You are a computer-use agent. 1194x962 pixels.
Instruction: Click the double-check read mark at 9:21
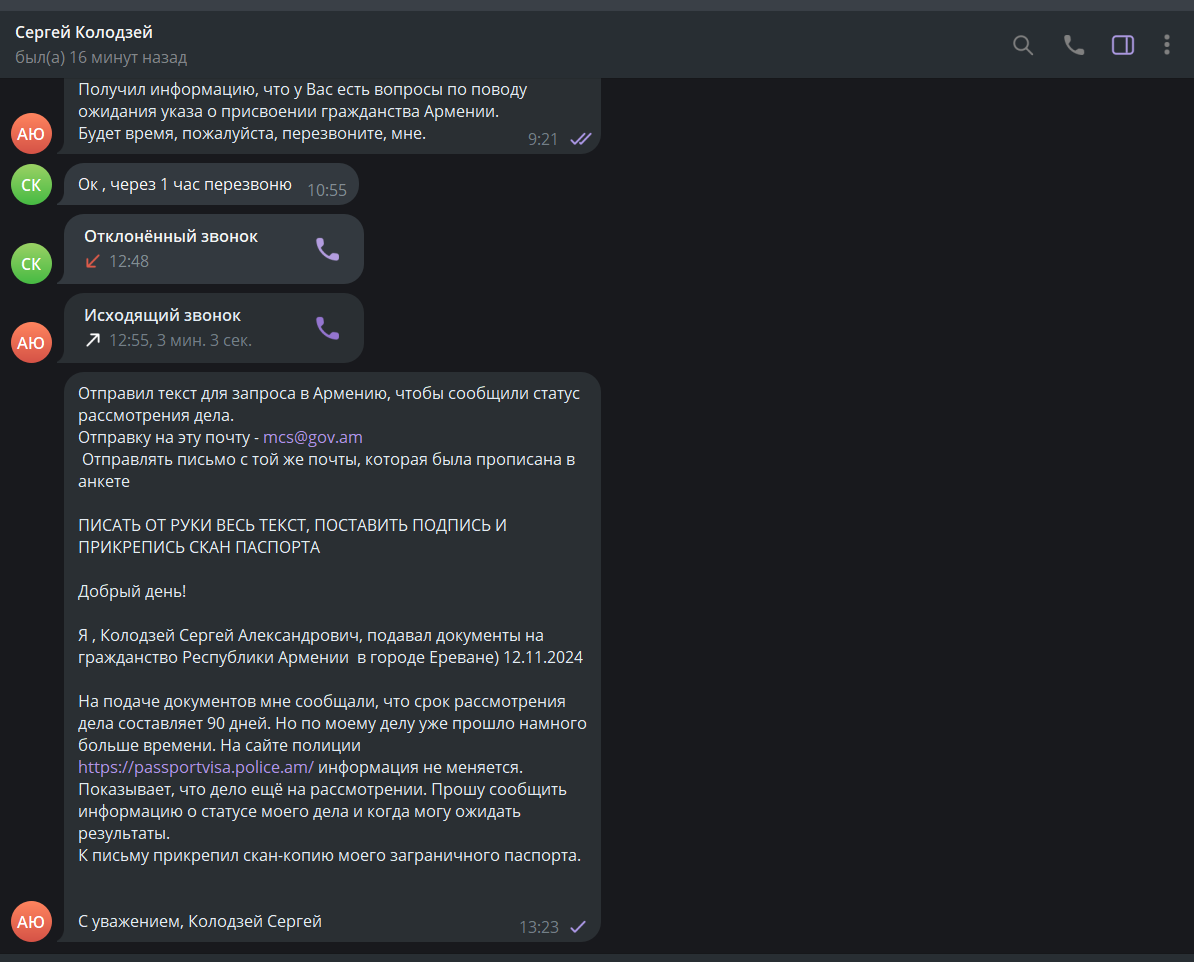[581, 139]
